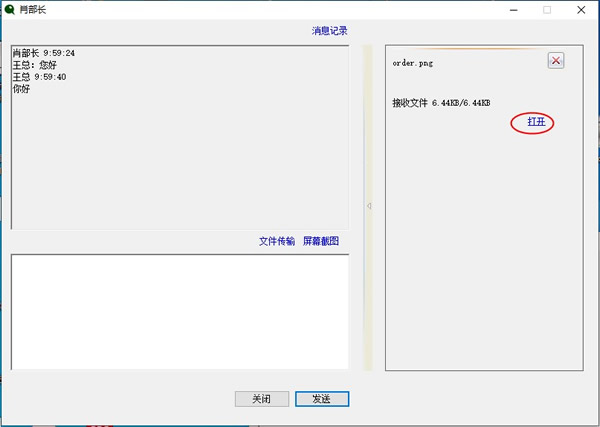600x427 pixels.
Task: Close the window with title bar X
Action: [x=581, y=10]
